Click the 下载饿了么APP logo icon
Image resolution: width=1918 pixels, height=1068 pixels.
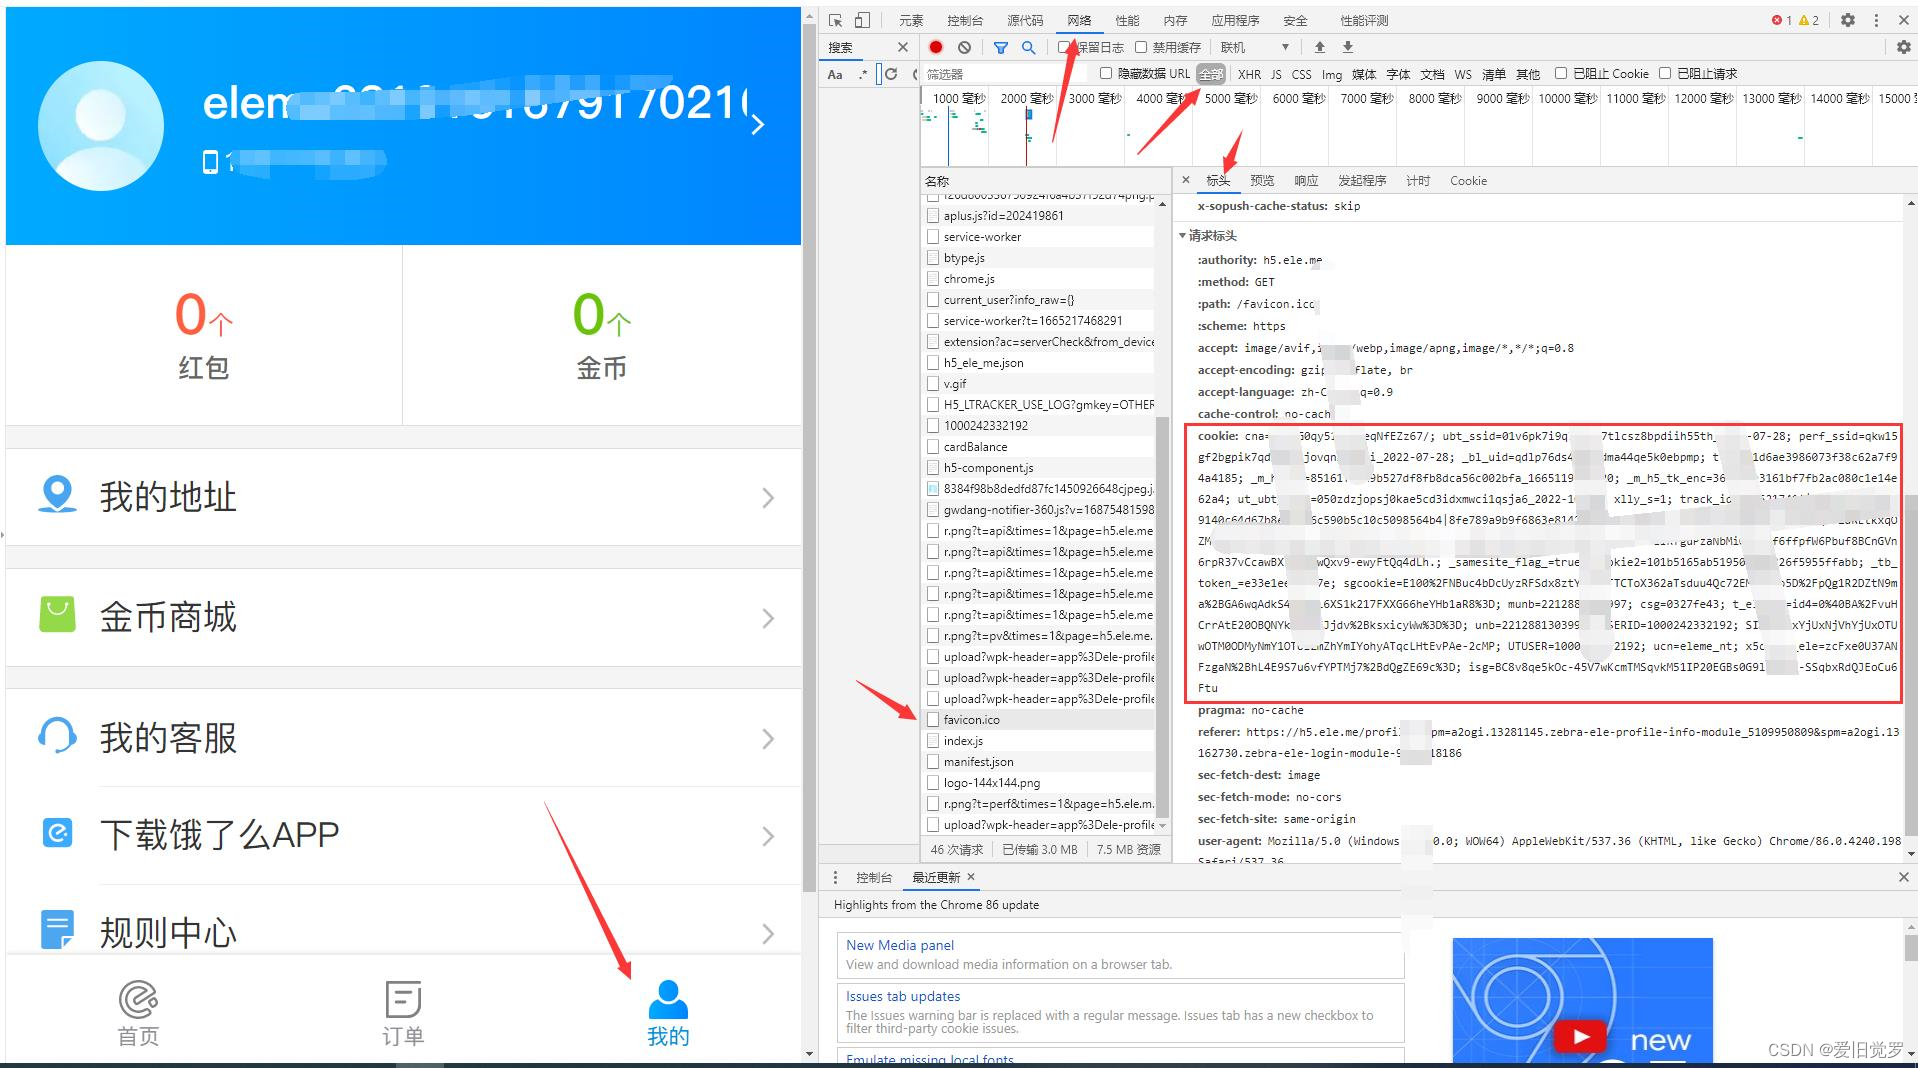[57, 832]
